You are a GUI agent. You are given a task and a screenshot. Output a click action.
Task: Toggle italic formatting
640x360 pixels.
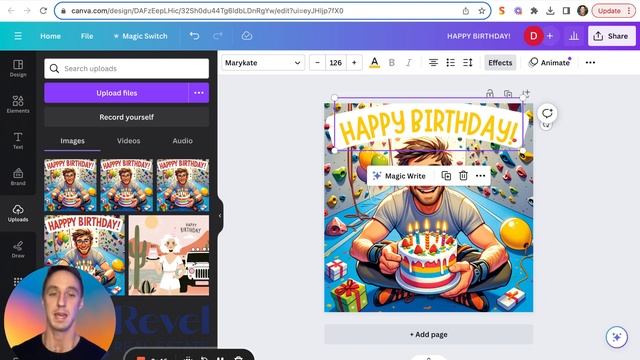(409, 62)
